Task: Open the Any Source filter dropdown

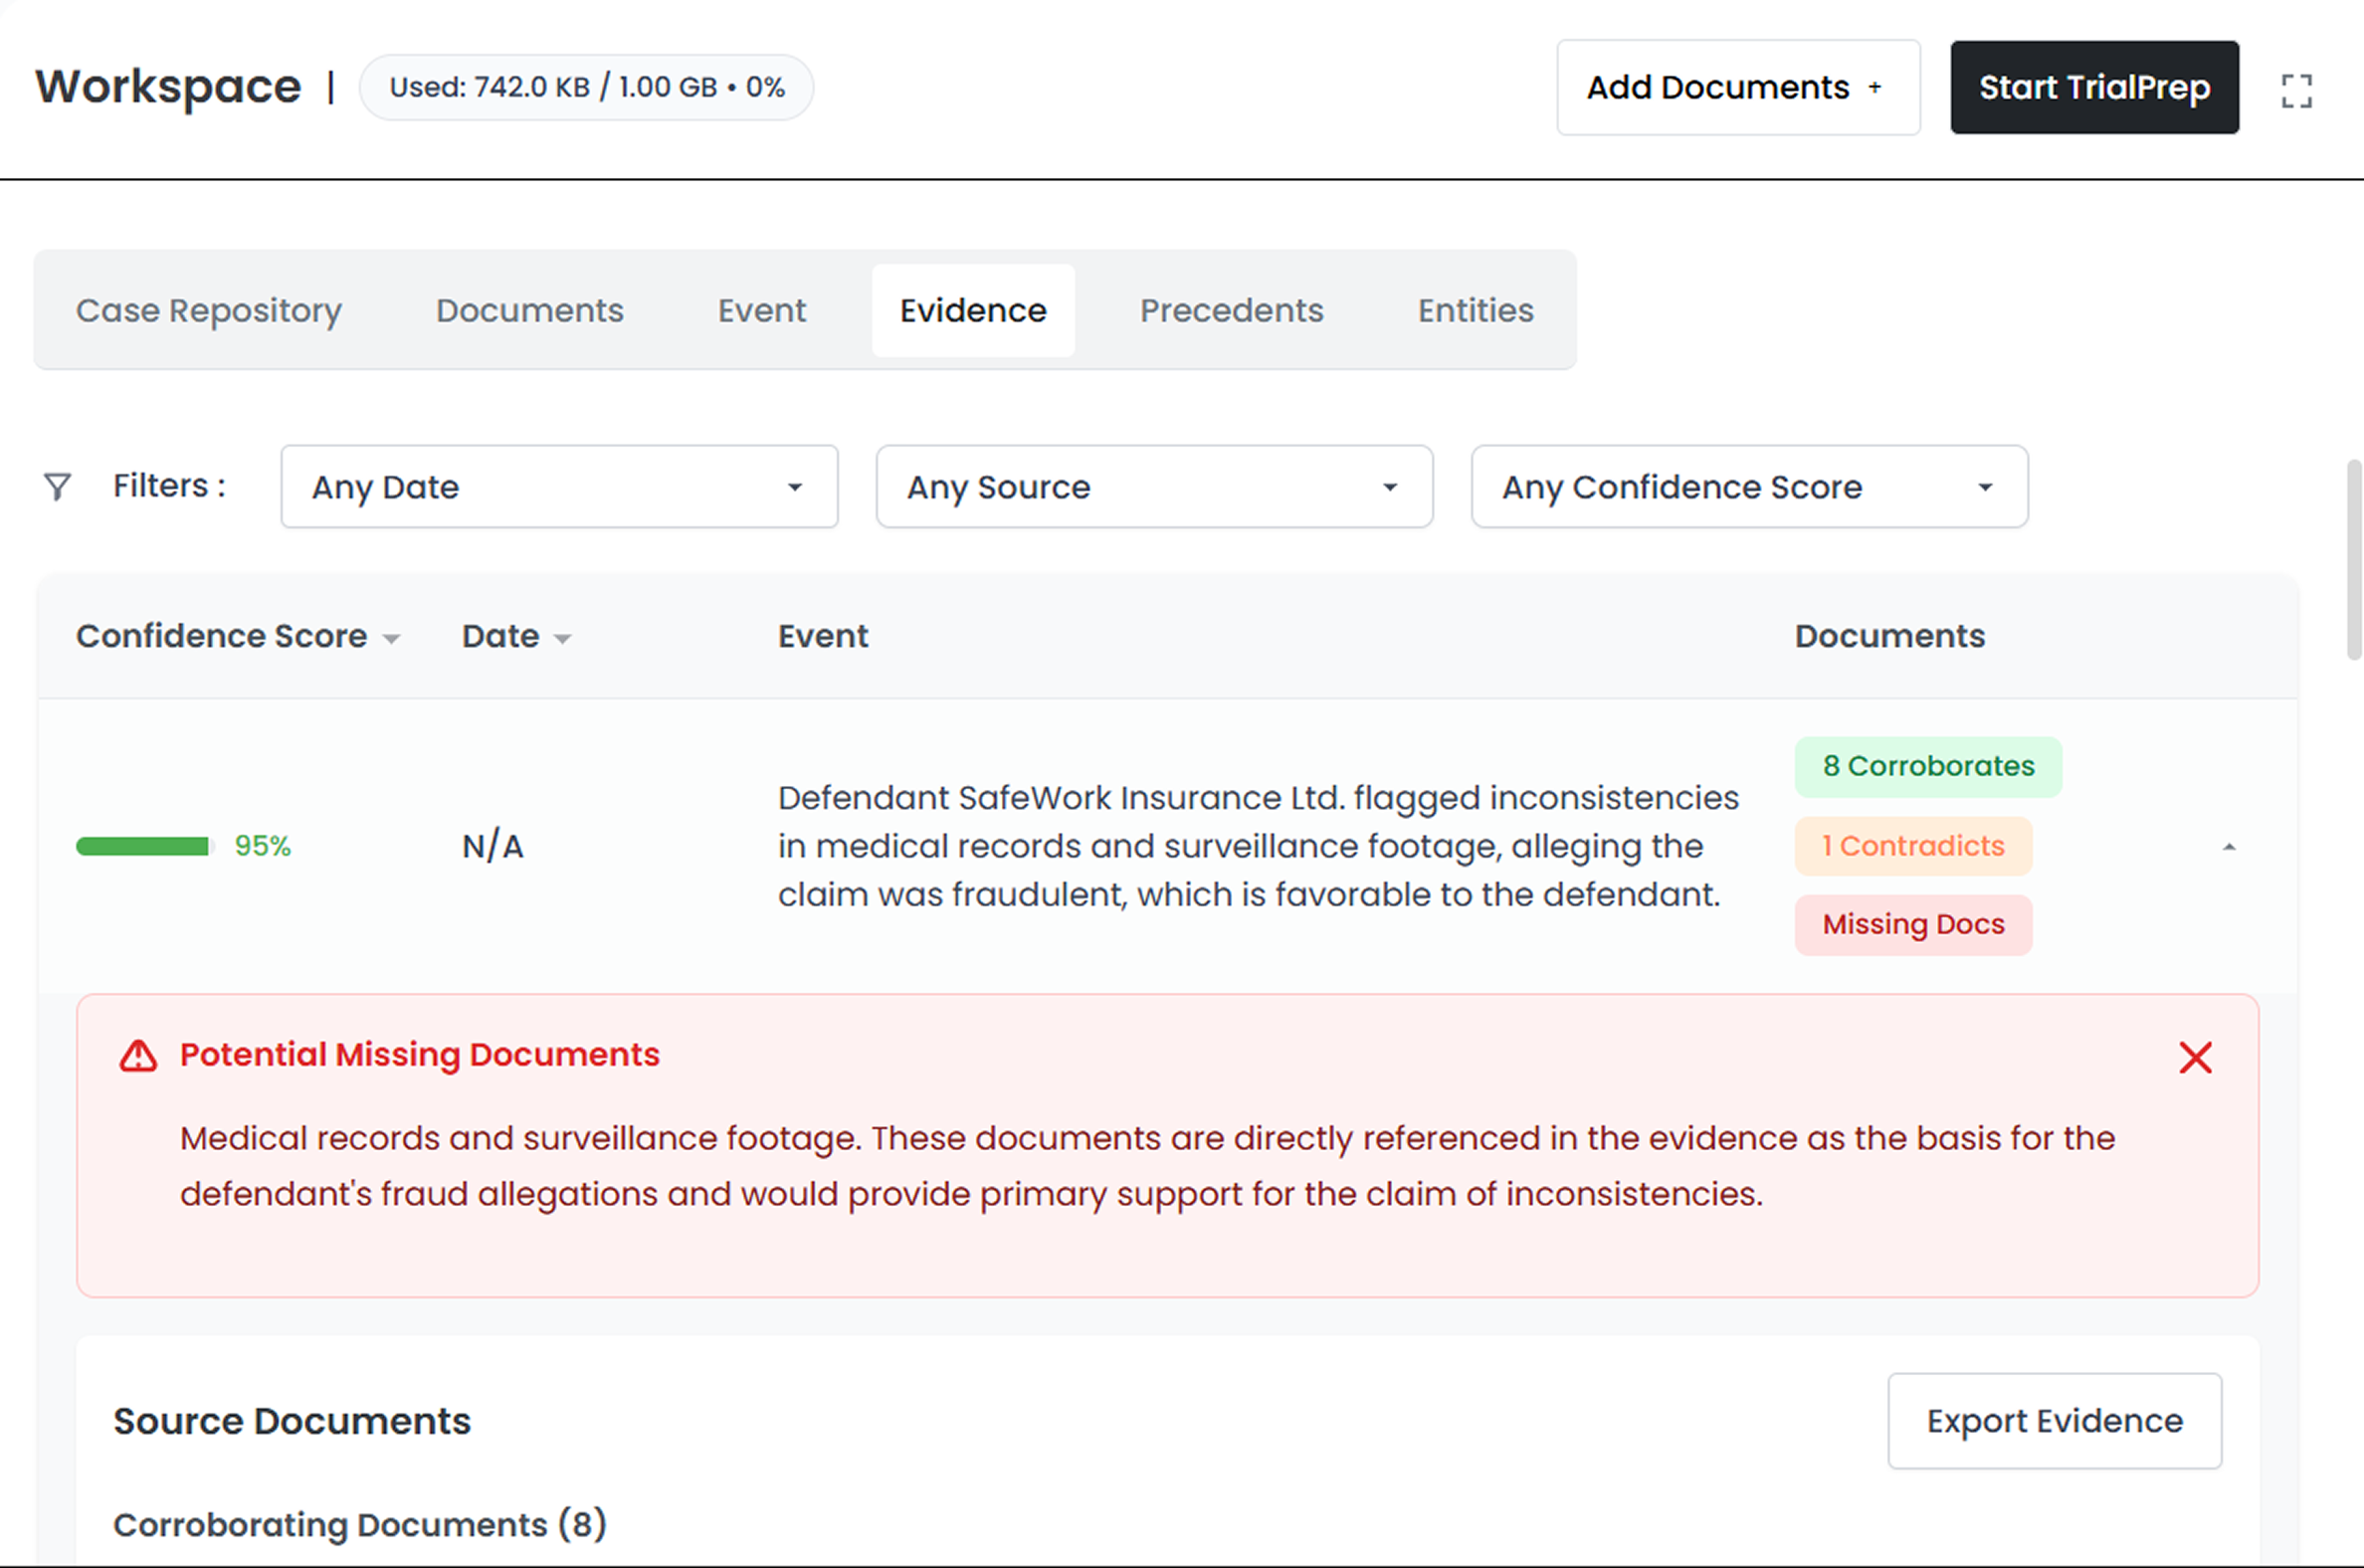Action: [x=1154, y=487]
